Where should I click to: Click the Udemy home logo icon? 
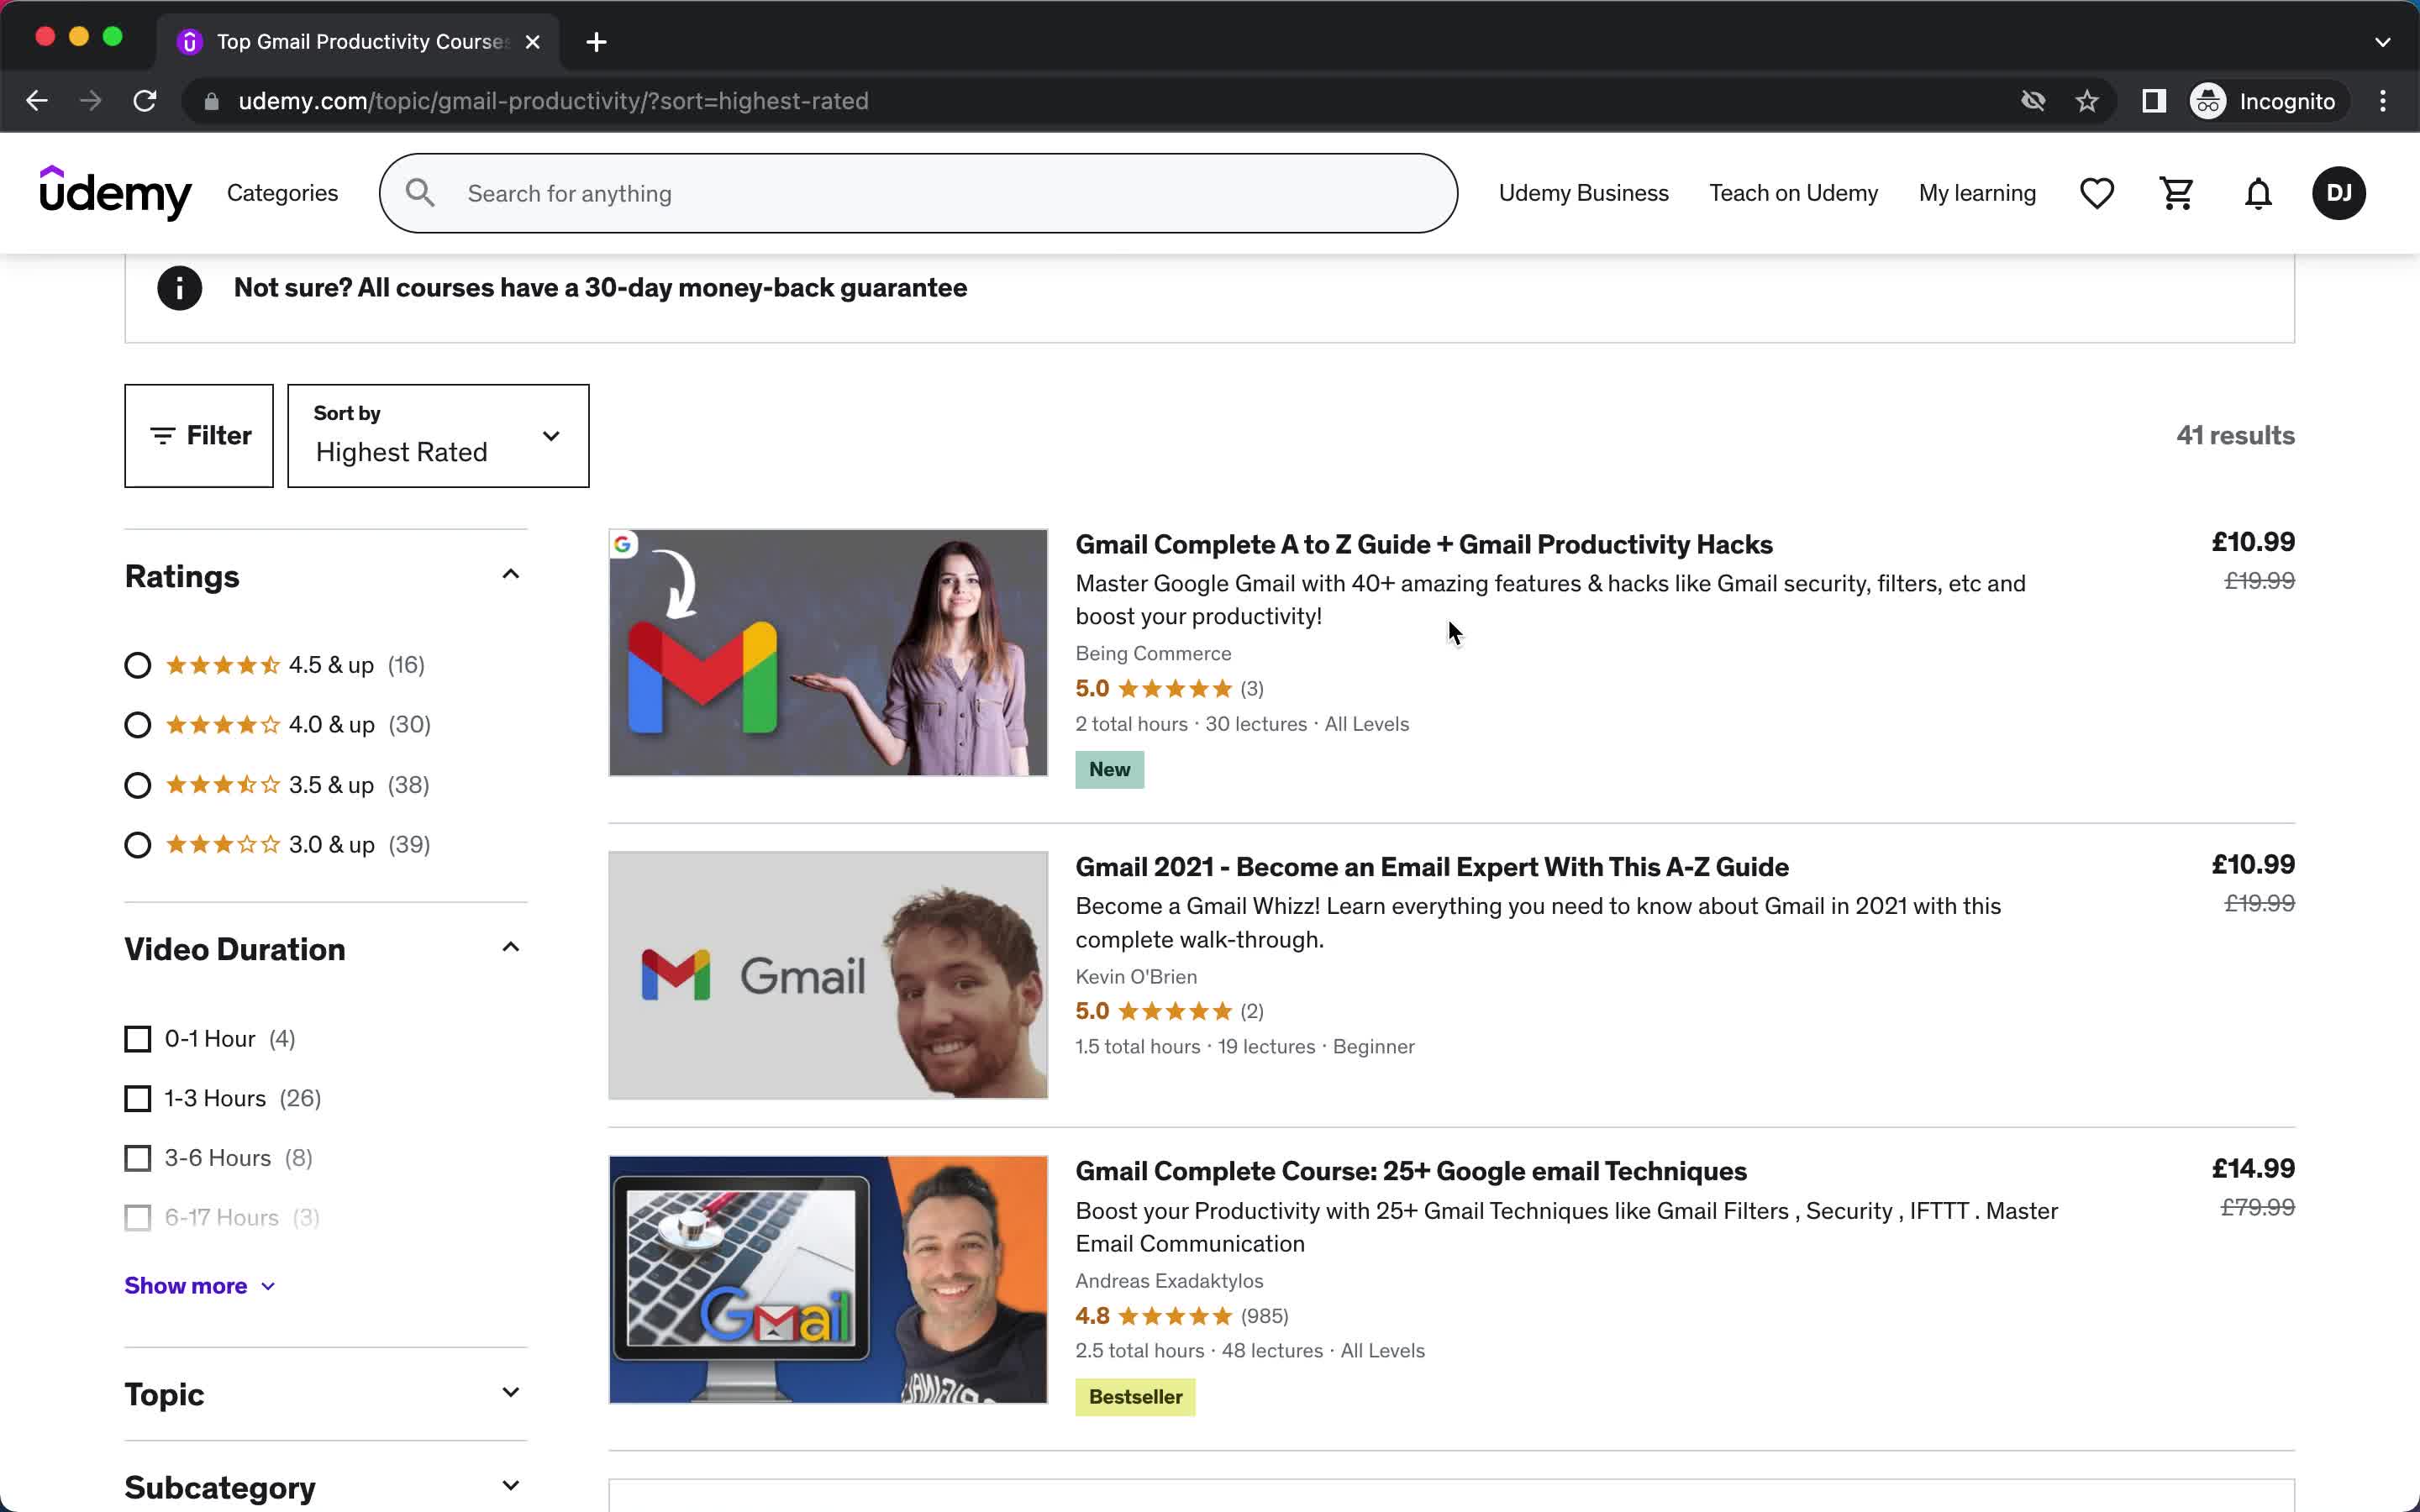pos(115,193)
